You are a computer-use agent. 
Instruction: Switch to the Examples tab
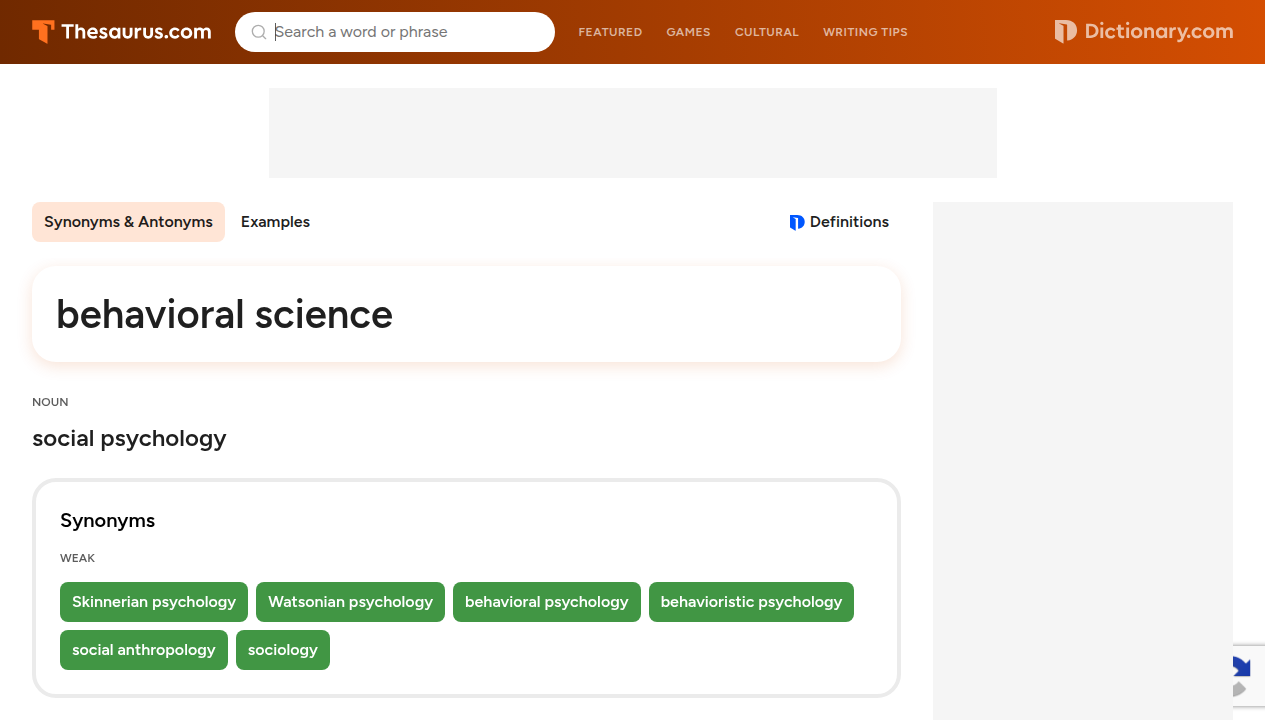click(275, 222)
